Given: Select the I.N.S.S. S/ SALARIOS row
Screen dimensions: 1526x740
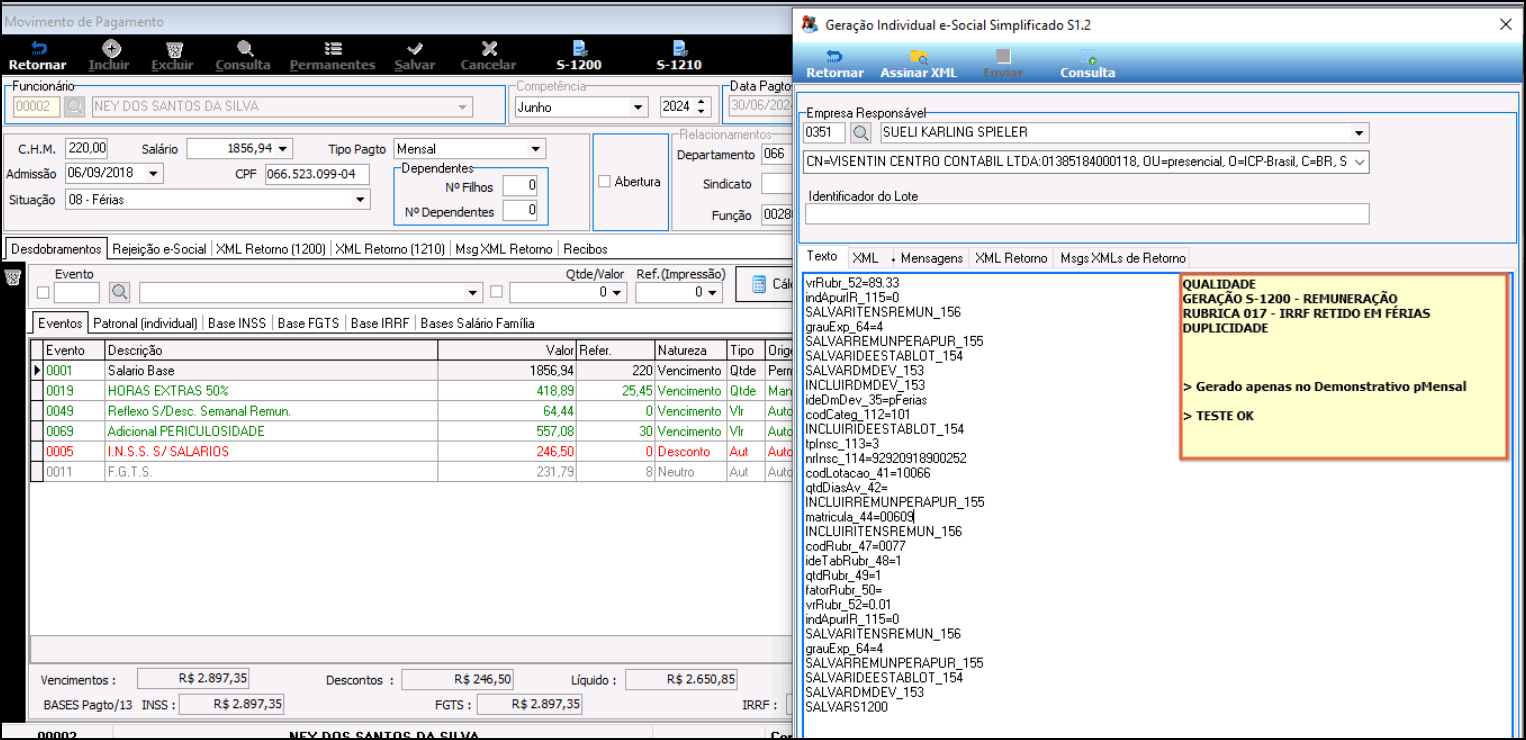Looking at the screenshot, I should click(x=410, y=452).
